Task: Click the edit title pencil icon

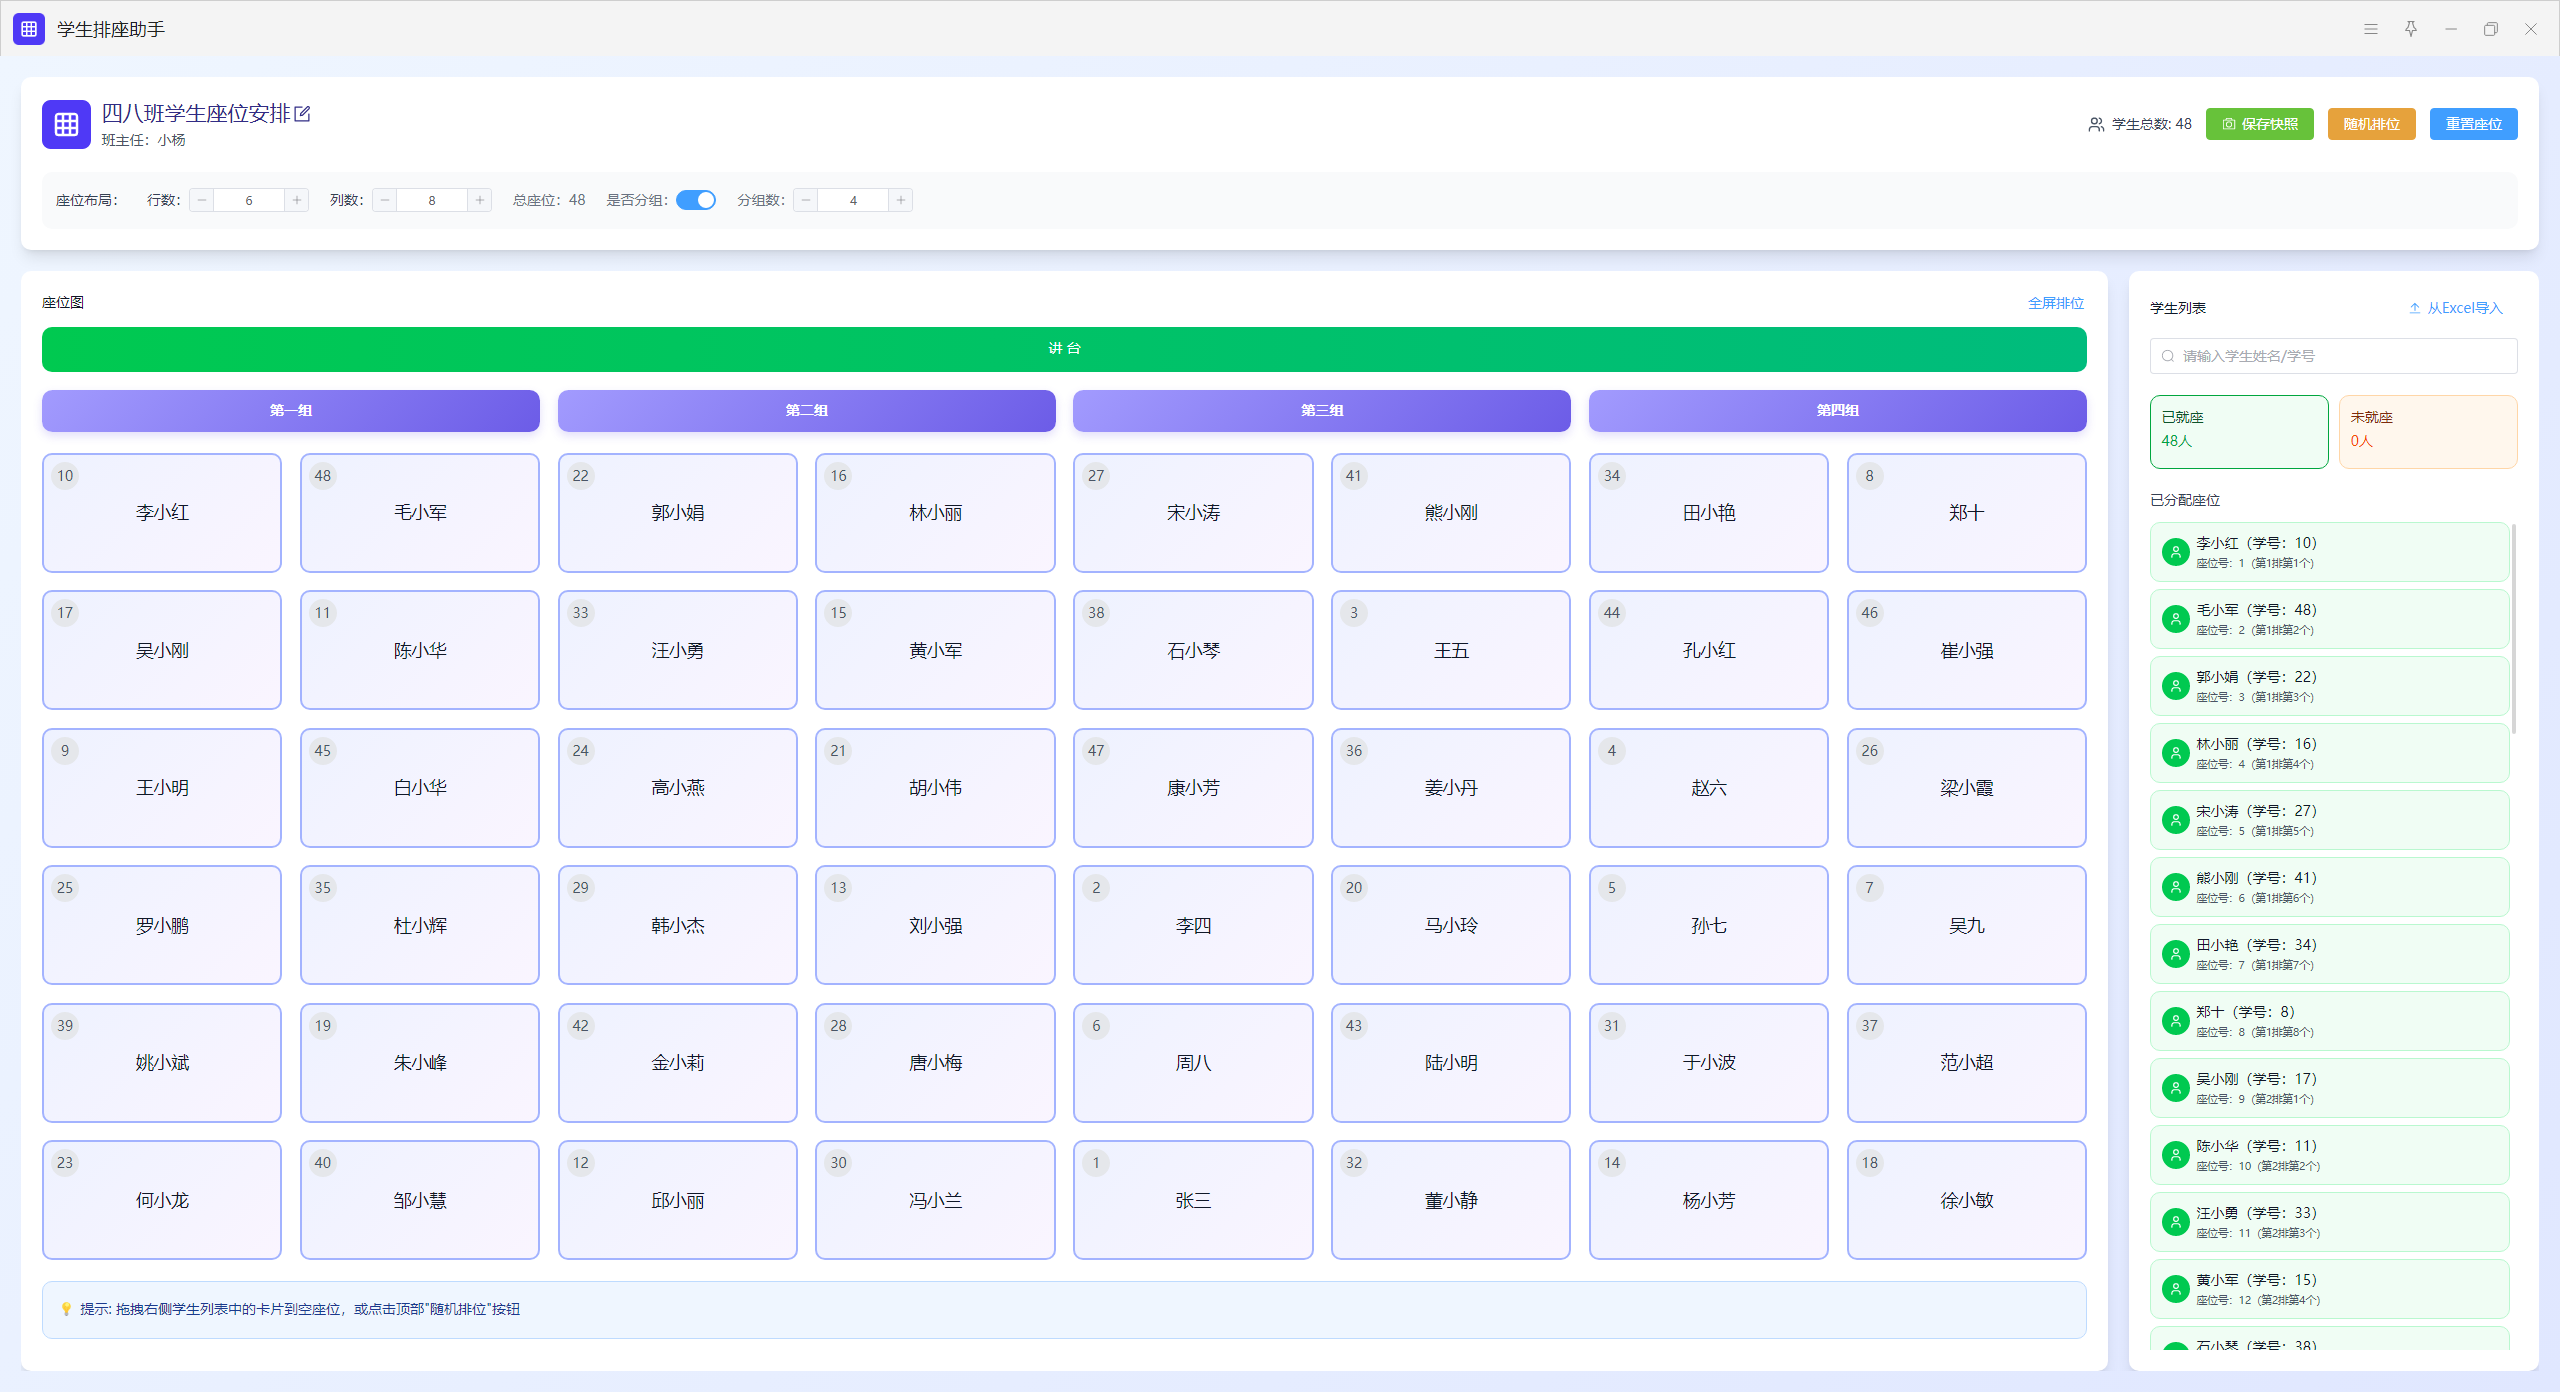Action: coord(303,114)
